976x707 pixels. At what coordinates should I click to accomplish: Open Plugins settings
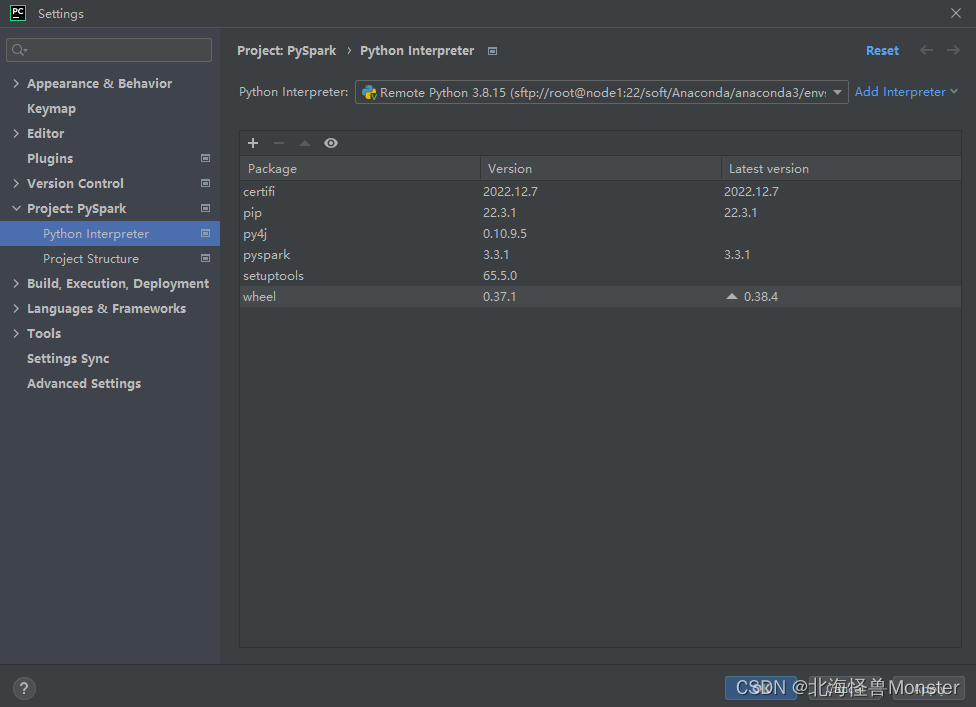click(x=50, y=159)
